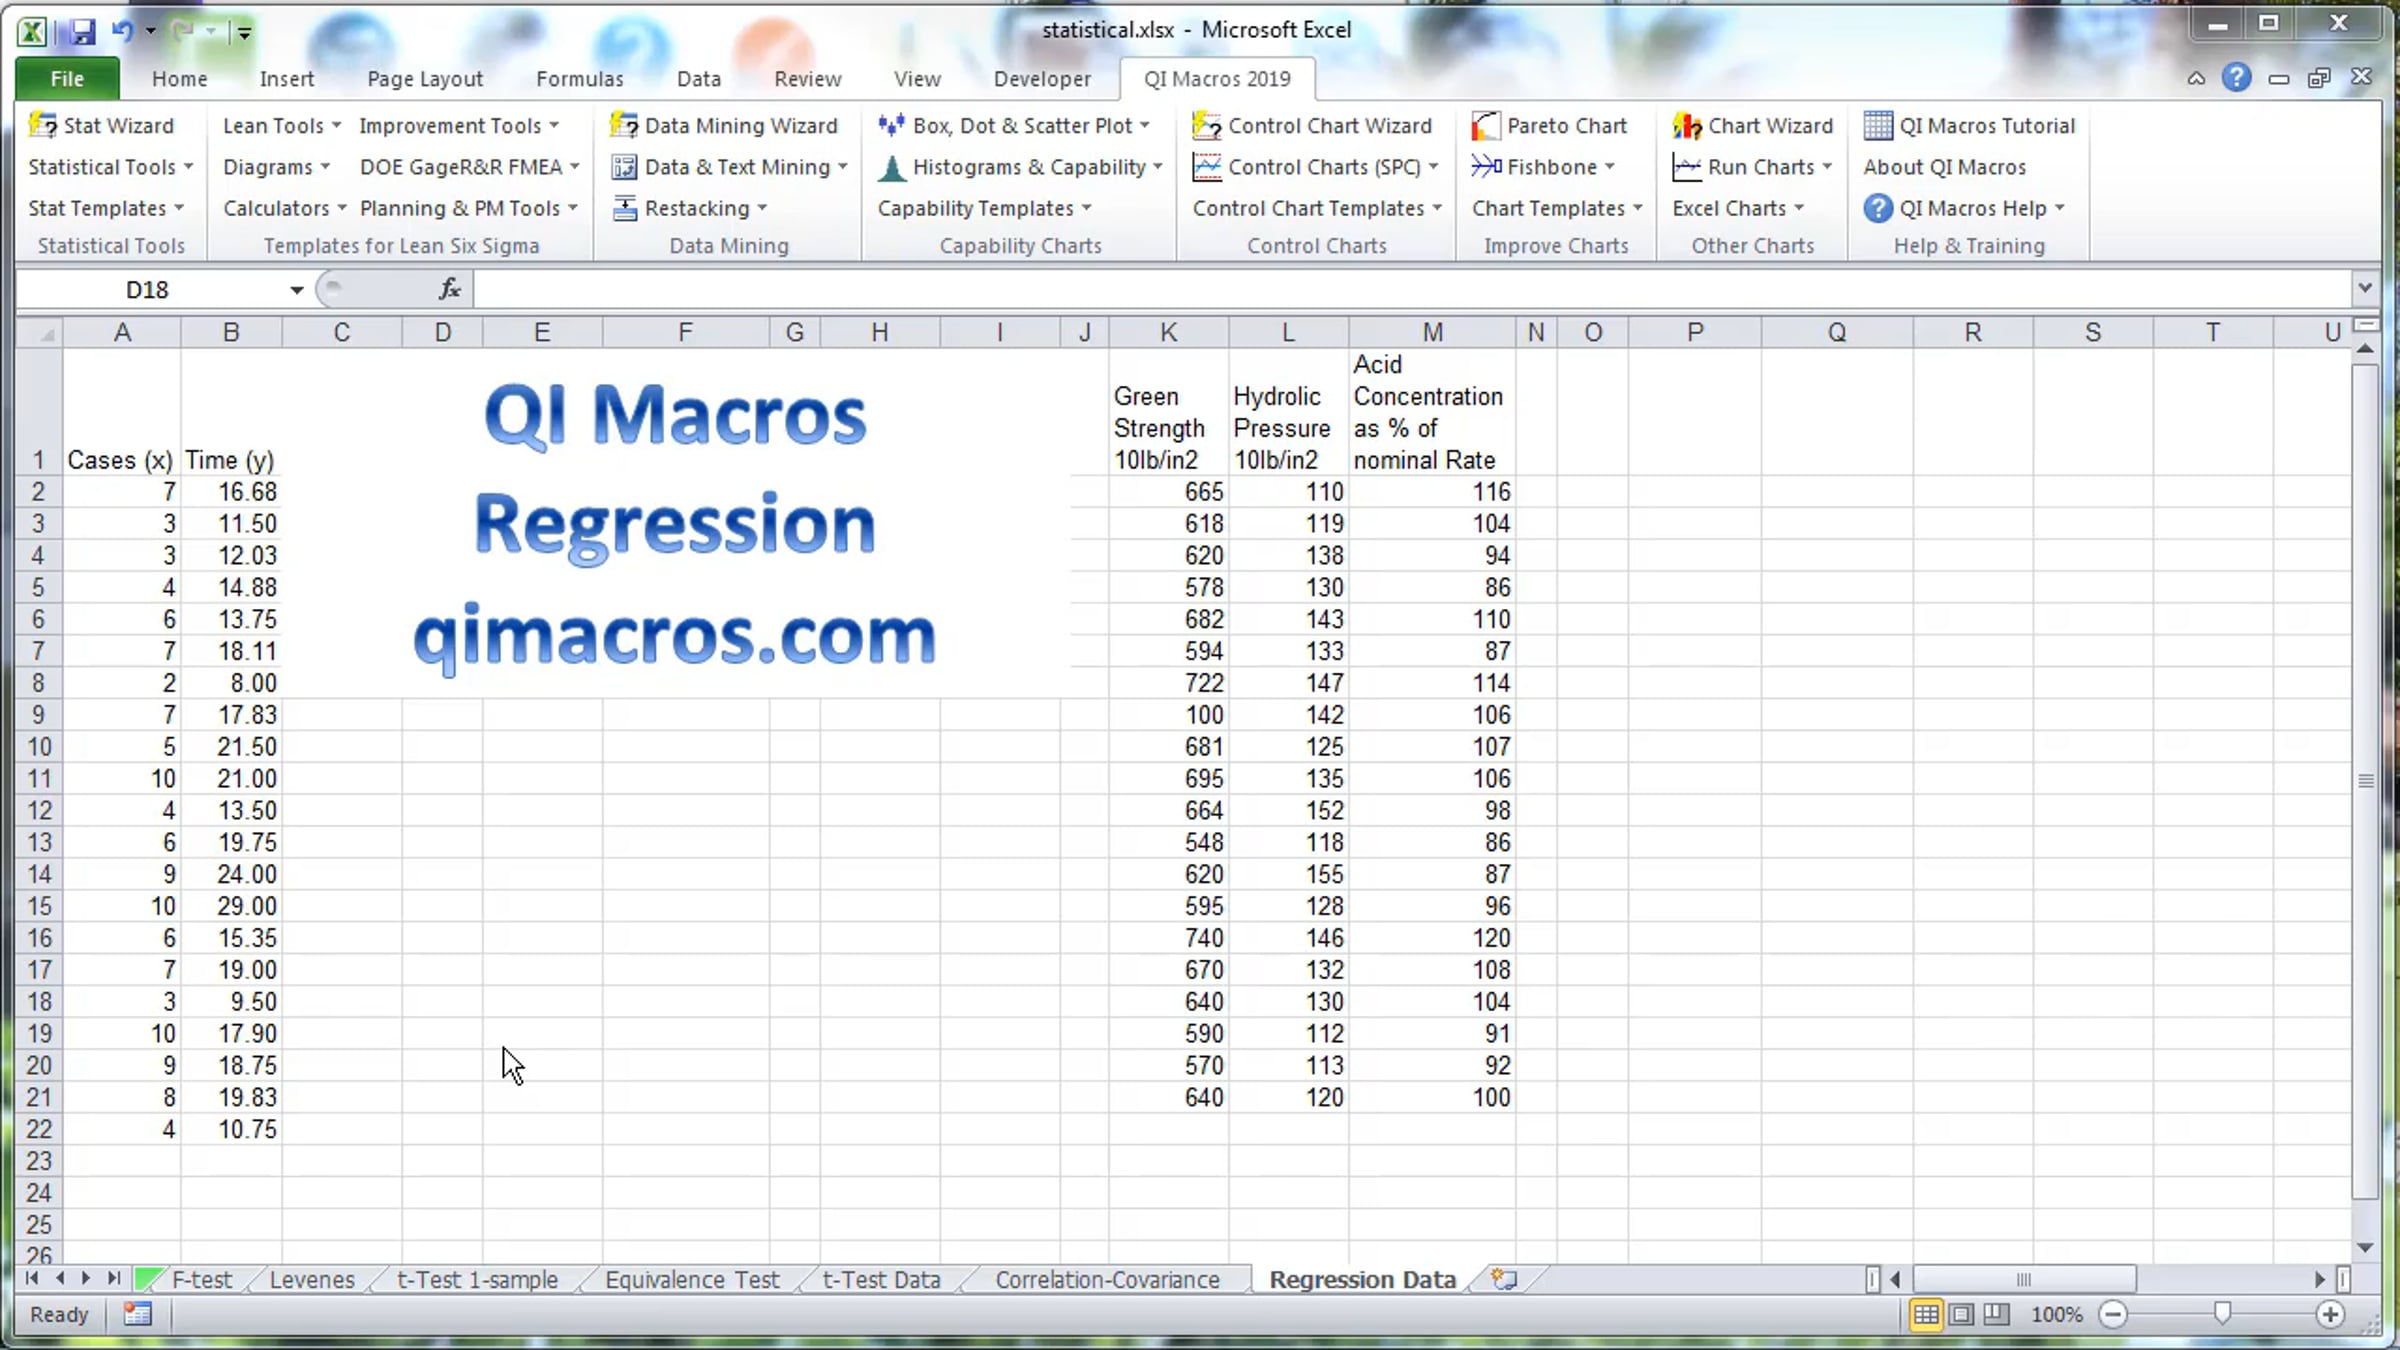
Task: Open the File tab
Action: tap(67, 79)
